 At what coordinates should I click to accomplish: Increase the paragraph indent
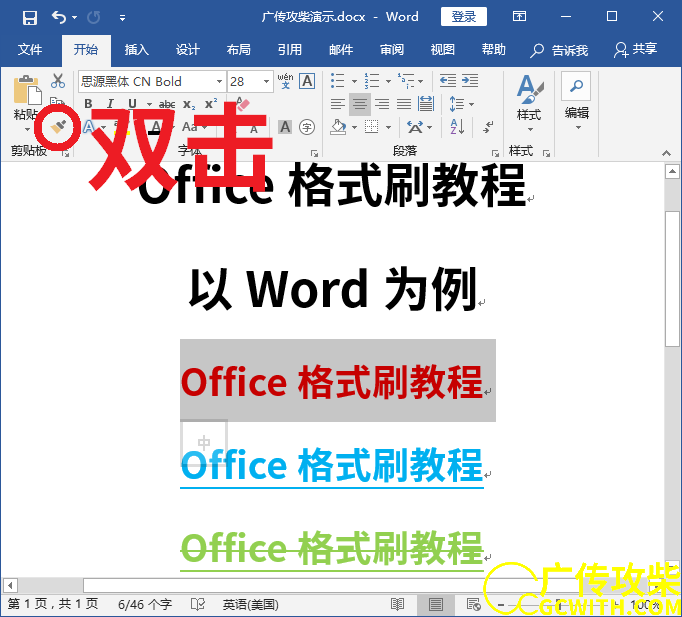click(x=470, y=81)
